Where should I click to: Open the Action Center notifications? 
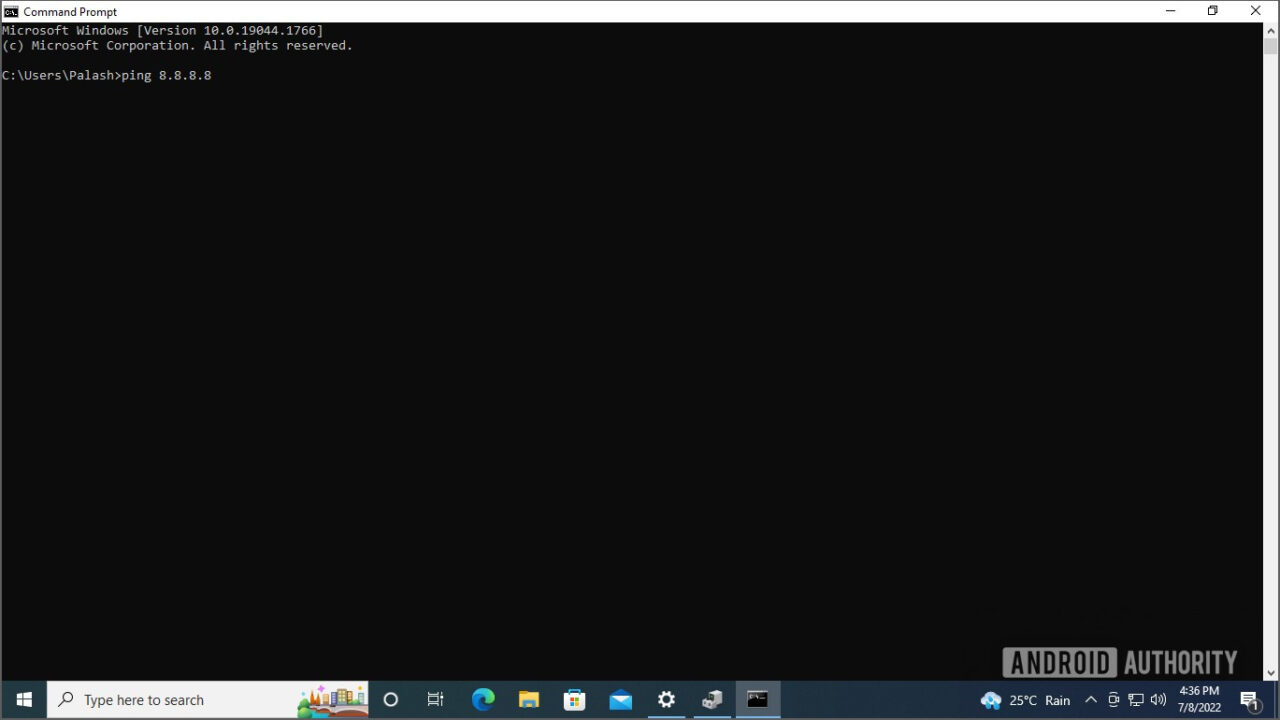click(1250, 699)
